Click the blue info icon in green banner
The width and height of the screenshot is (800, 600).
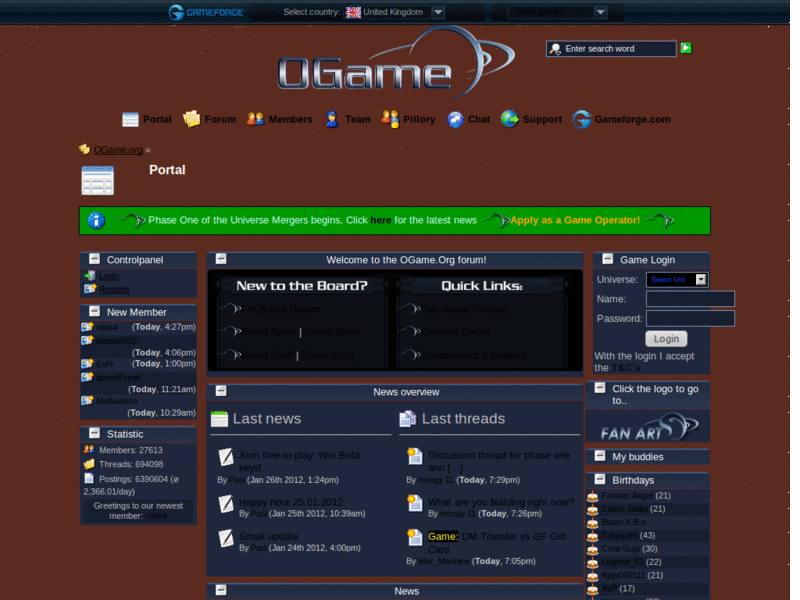pyautogui.click(x=96, y=220)
